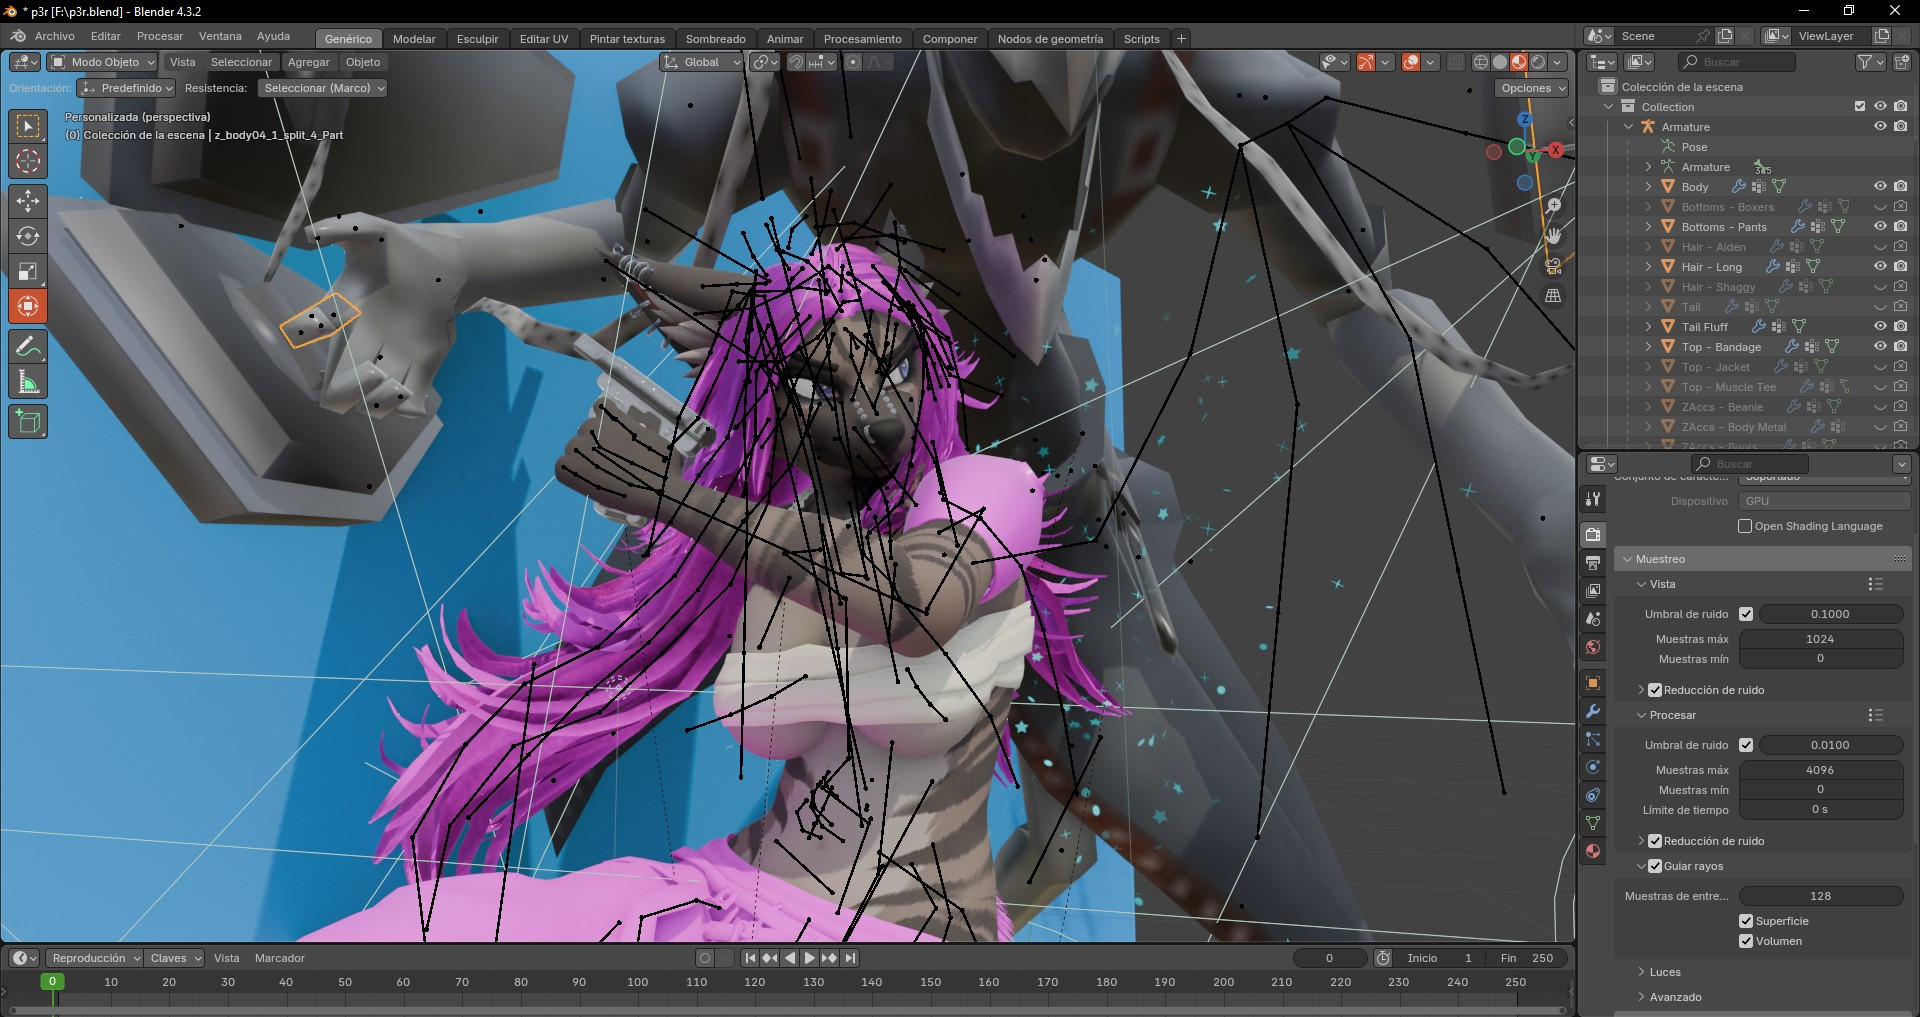
Task: Open the Output properties tab
Action: point(1593,563)
